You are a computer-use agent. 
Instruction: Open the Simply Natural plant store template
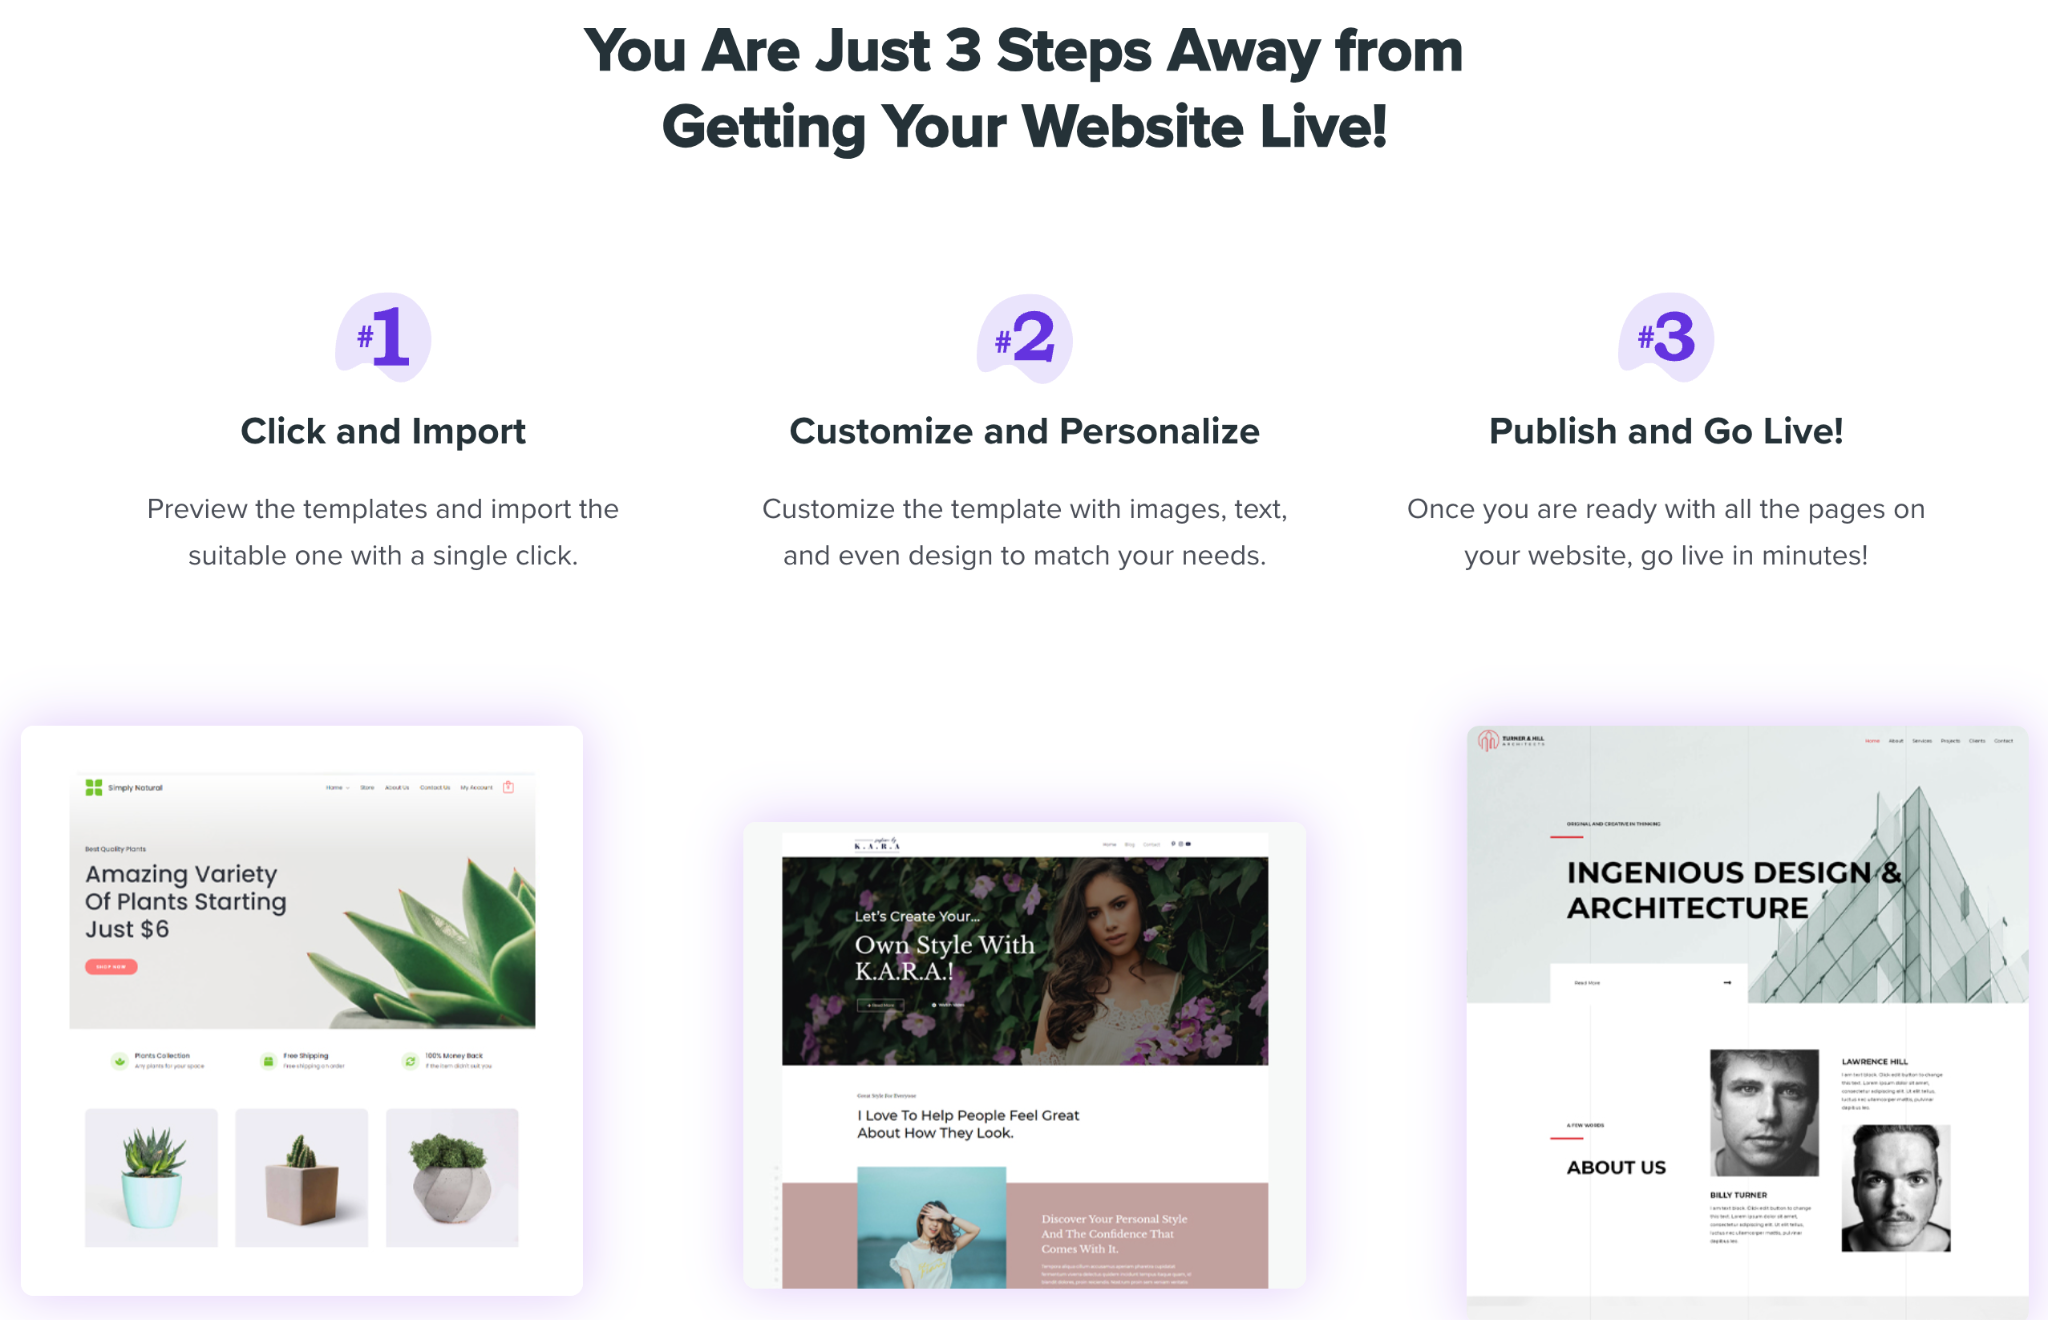click(x=302, y=1010)
